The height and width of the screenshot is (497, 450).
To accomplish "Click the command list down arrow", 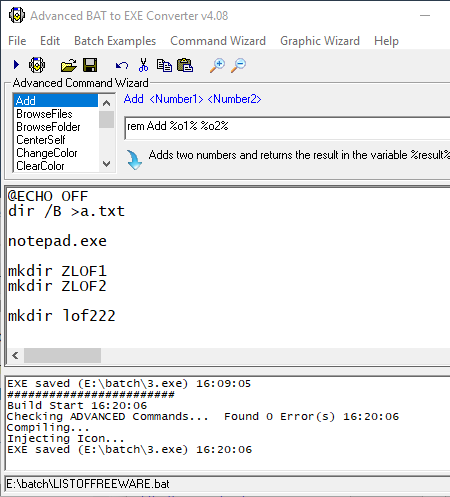I will click(x=107, y=164).
